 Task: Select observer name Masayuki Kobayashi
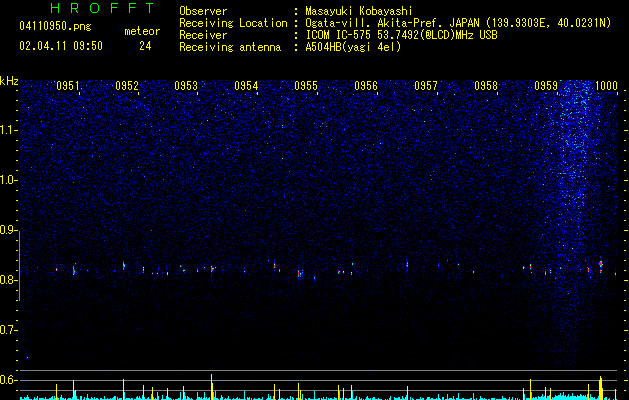click(x=359, y=11)
